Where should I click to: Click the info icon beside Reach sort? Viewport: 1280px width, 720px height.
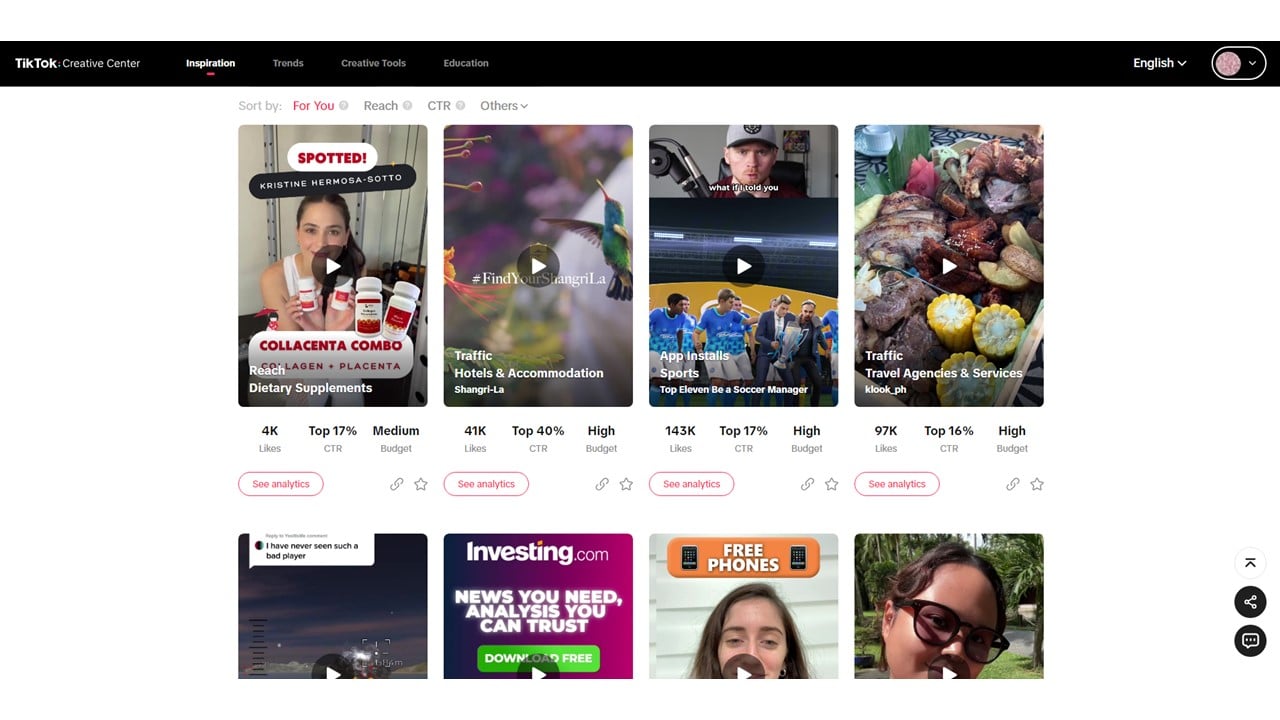tap(408, 106)
